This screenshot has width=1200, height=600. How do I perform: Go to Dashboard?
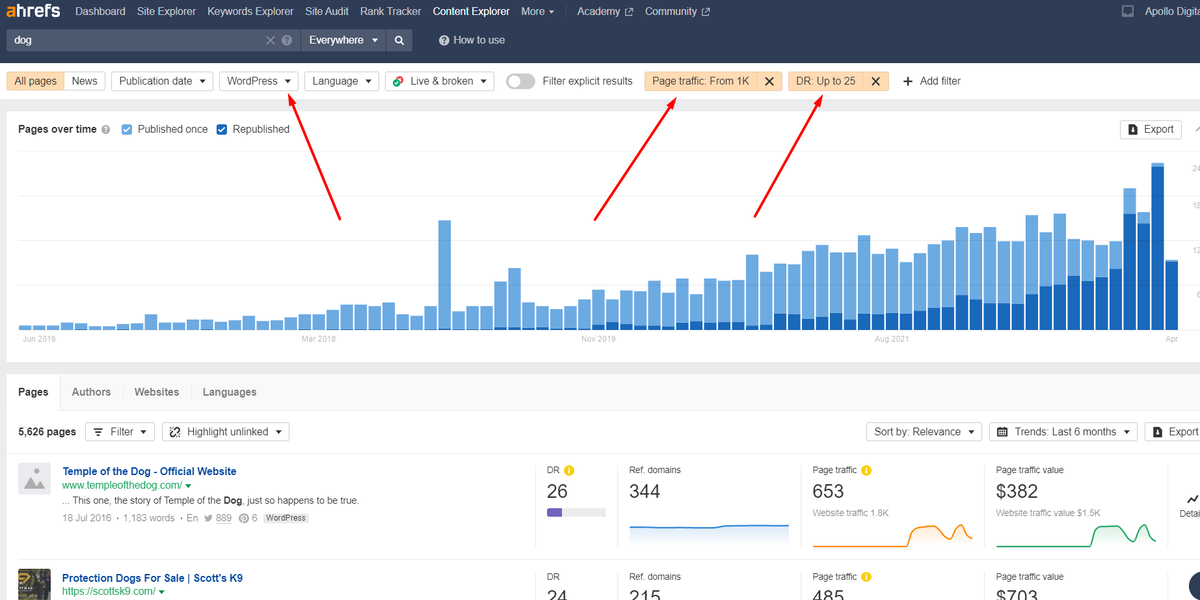click(x=100, y=12)
